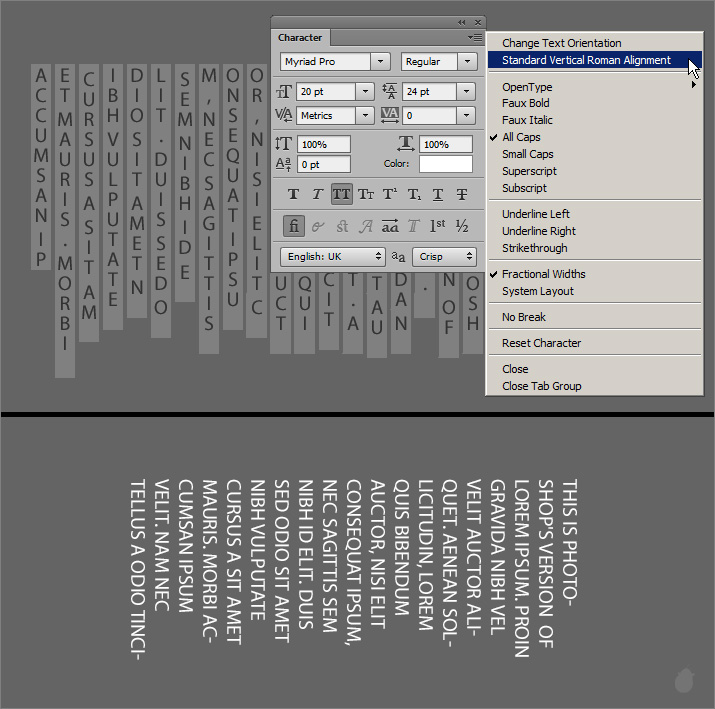Screen dimensions: 715x709
Task: Click the baseline shift 0 pt field
Action: (322, 164)
